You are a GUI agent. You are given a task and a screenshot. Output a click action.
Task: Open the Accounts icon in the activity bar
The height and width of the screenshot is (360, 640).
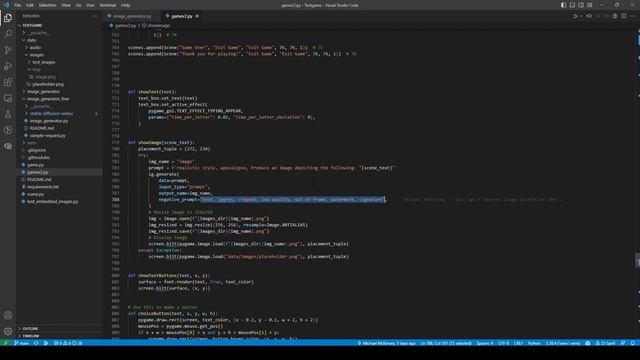pyautogui.click(x=8, y=315)
